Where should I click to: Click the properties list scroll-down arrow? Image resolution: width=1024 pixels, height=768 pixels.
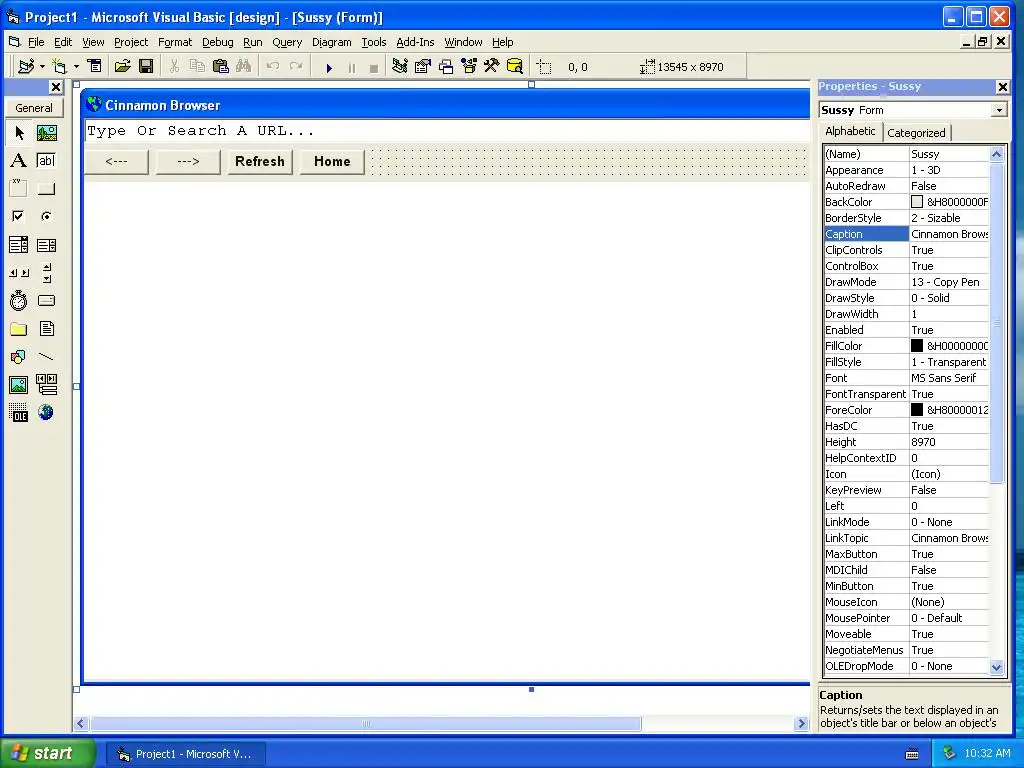[x=997, y=667]
